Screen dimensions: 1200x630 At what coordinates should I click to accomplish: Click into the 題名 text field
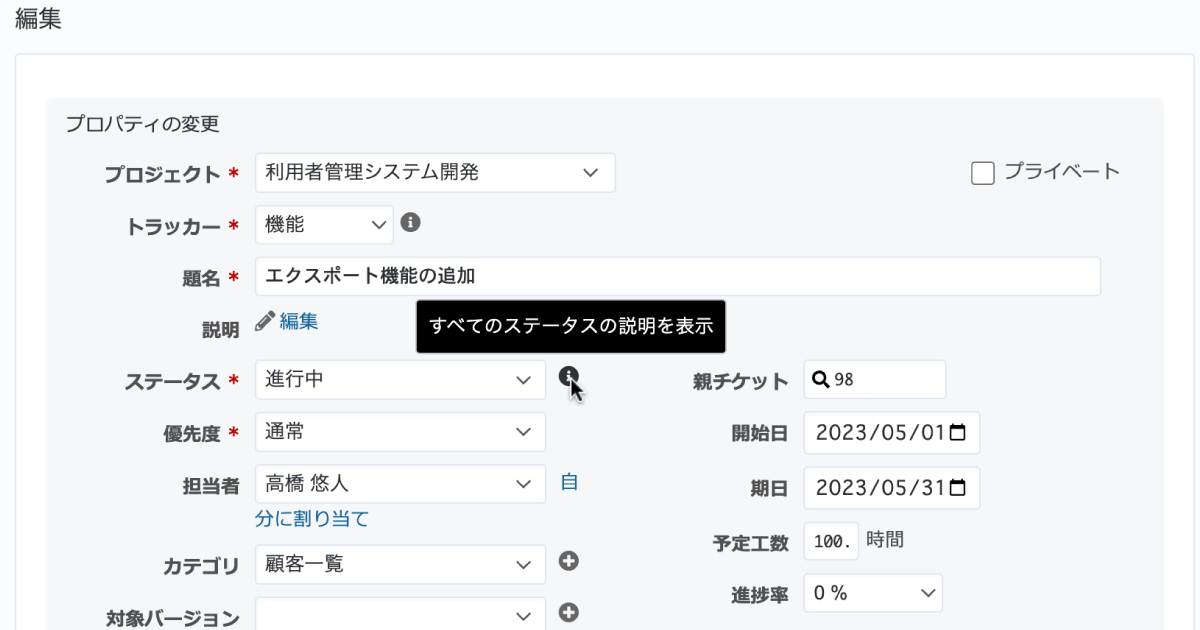point(677,277)
